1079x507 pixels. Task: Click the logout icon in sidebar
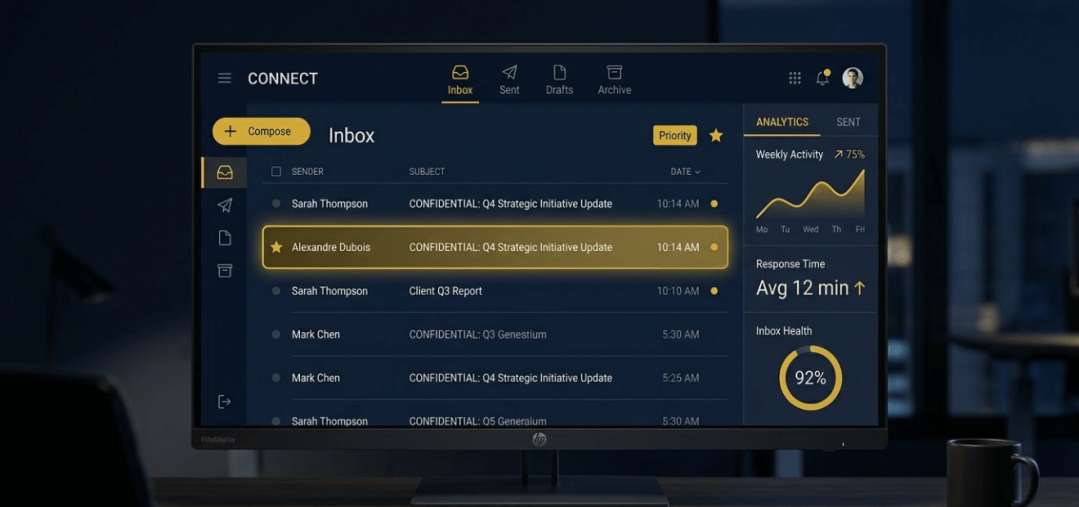[x=224, y=402]
